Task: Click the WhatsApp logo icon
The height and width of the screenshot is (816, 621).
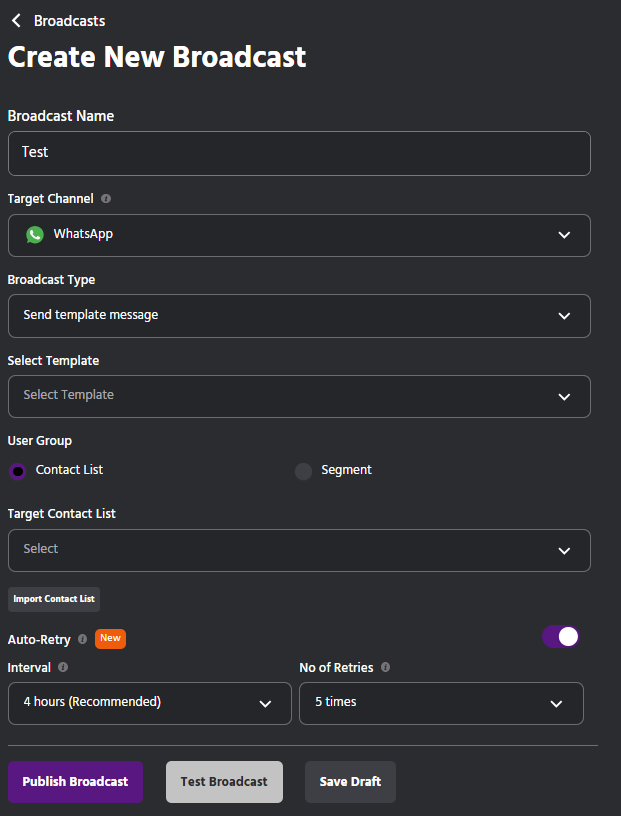Action: (x=35, y=235)
